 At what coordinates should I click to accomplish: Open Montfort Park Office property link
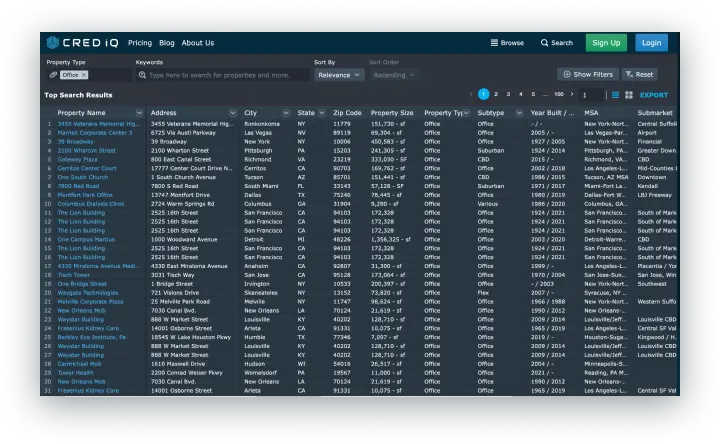pyautogui.click(x=85, y=195)
